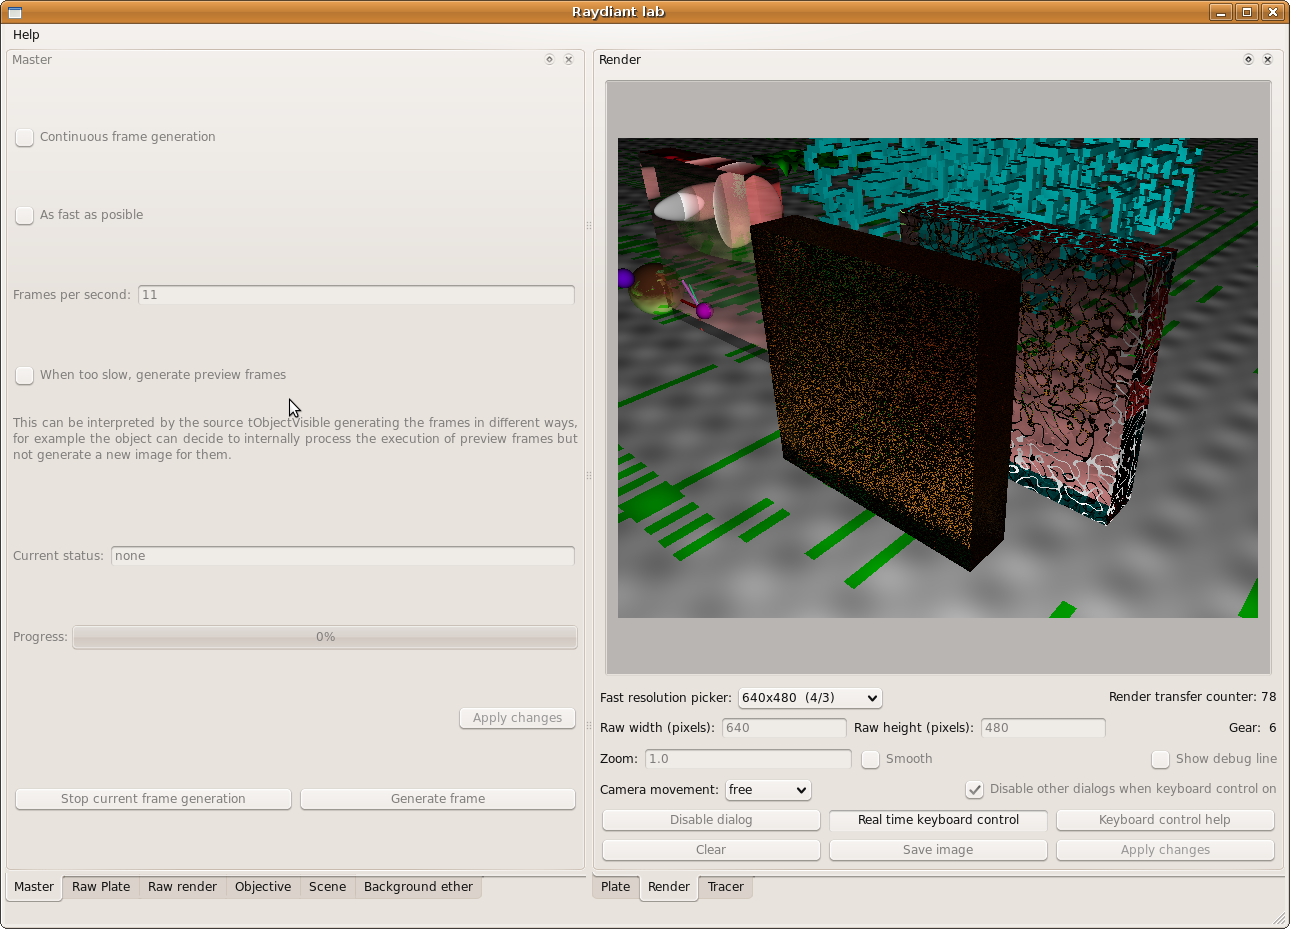Float the Master dock panel
This screenshot has height=929, width=1290.
click(549, 60)
